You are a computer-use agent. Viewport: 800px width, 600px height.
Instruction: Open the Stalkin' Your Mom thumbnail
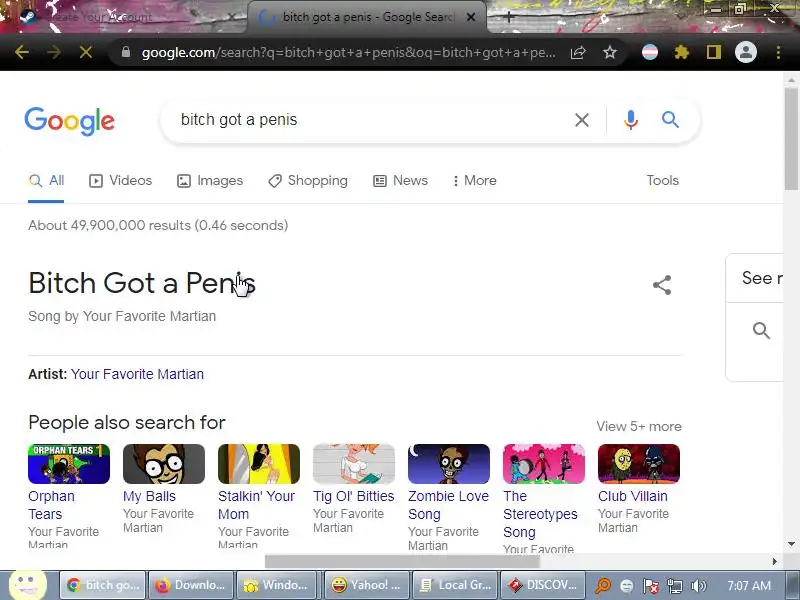[x=259, y=464]
